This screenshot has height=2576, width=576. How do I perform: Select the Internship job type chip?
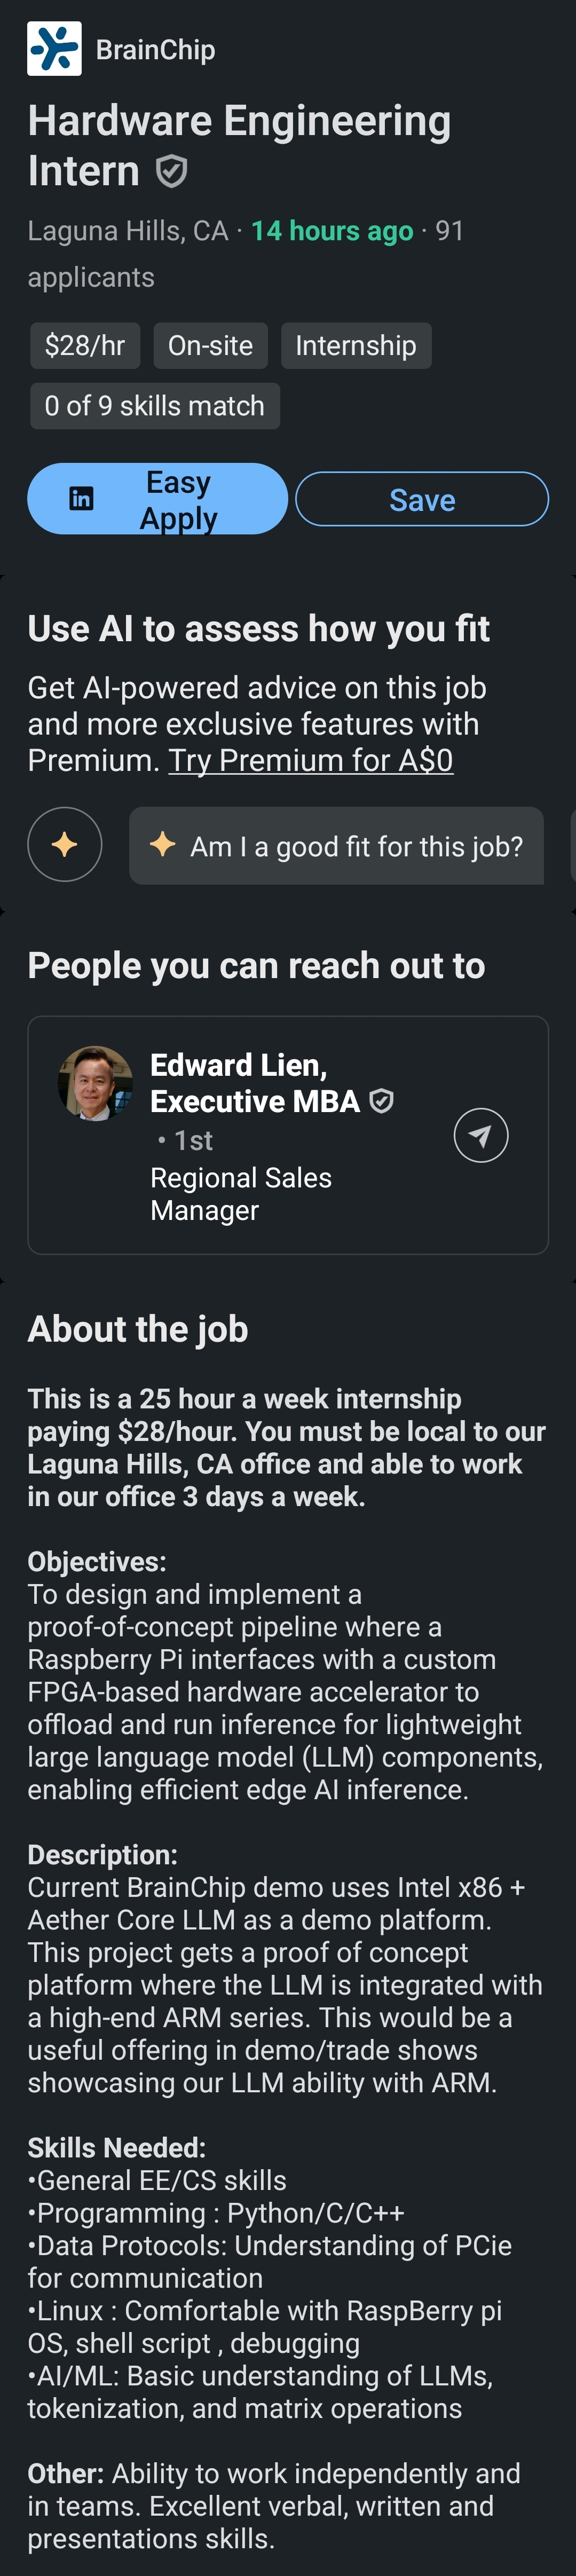[355, 346]
